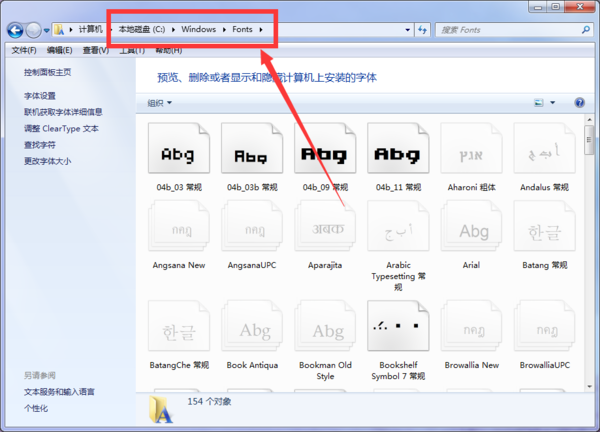Select the 04b_03b 常规 font icon

pos(252,148)
